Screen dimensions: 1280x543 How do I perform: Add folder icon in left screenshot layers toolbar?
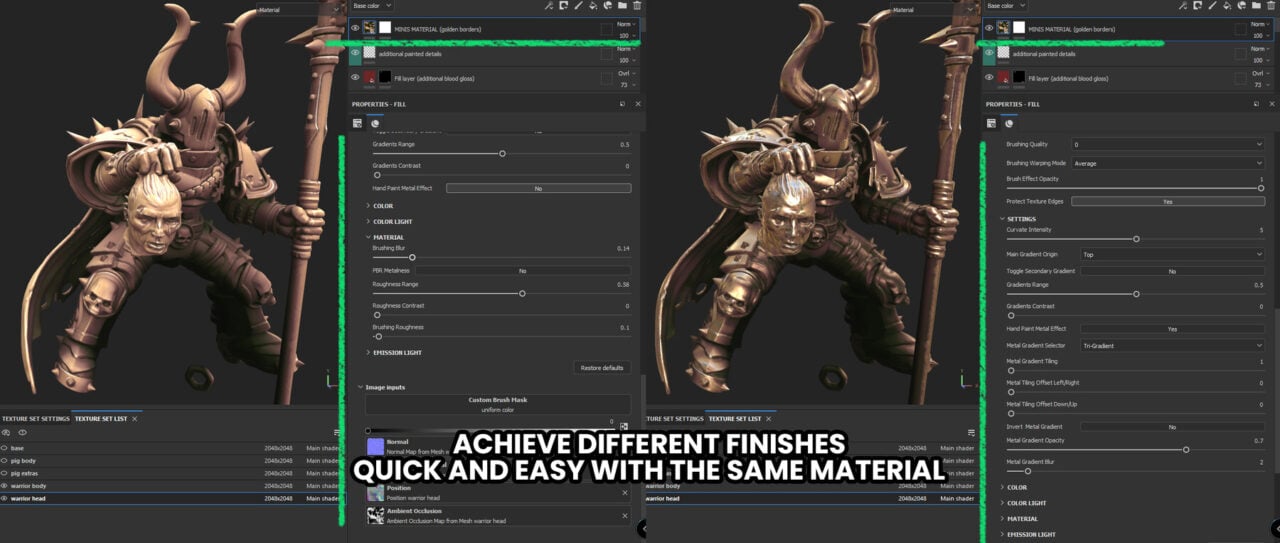click(622, 6)
